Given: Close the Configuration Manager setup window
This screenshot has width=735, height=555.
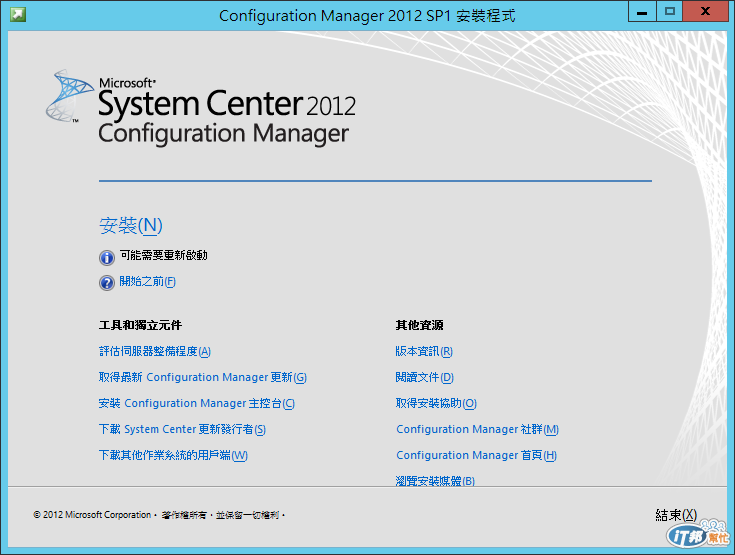Looking at the screenshot, I should [x=705, y=12].
